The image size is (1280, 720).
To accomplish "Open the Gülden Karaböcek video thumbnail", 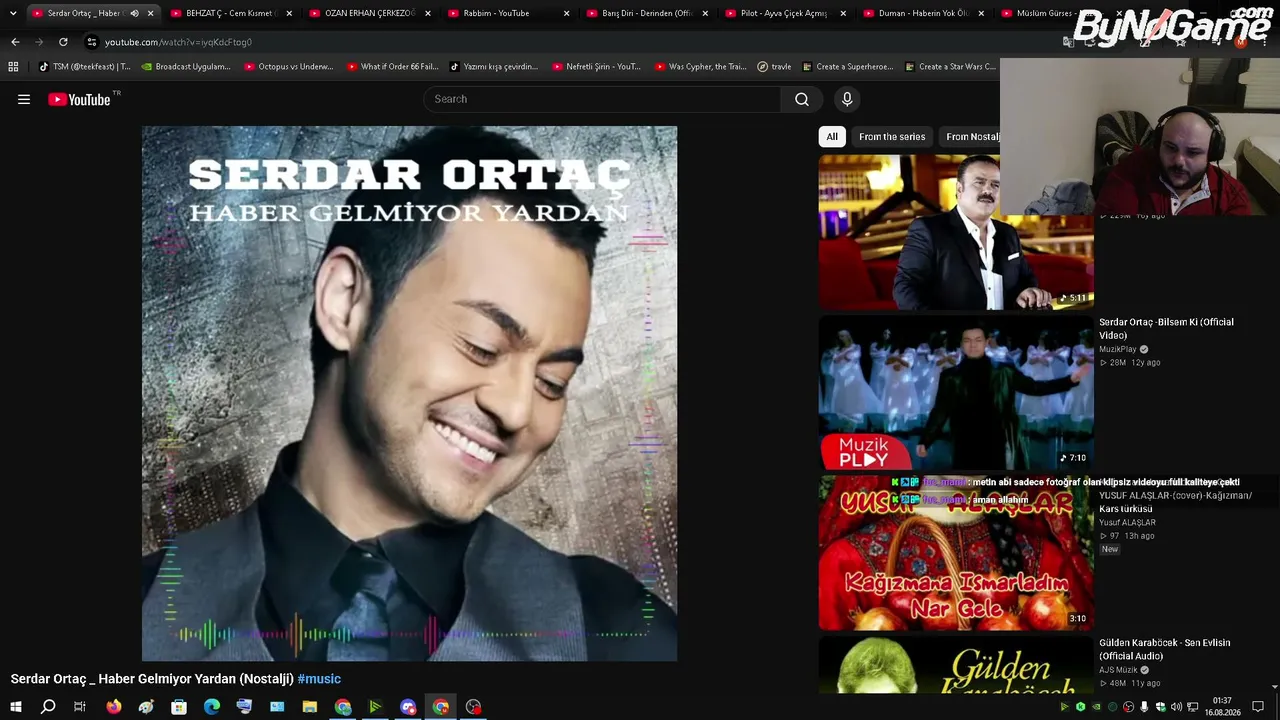I will coord(956,665).
